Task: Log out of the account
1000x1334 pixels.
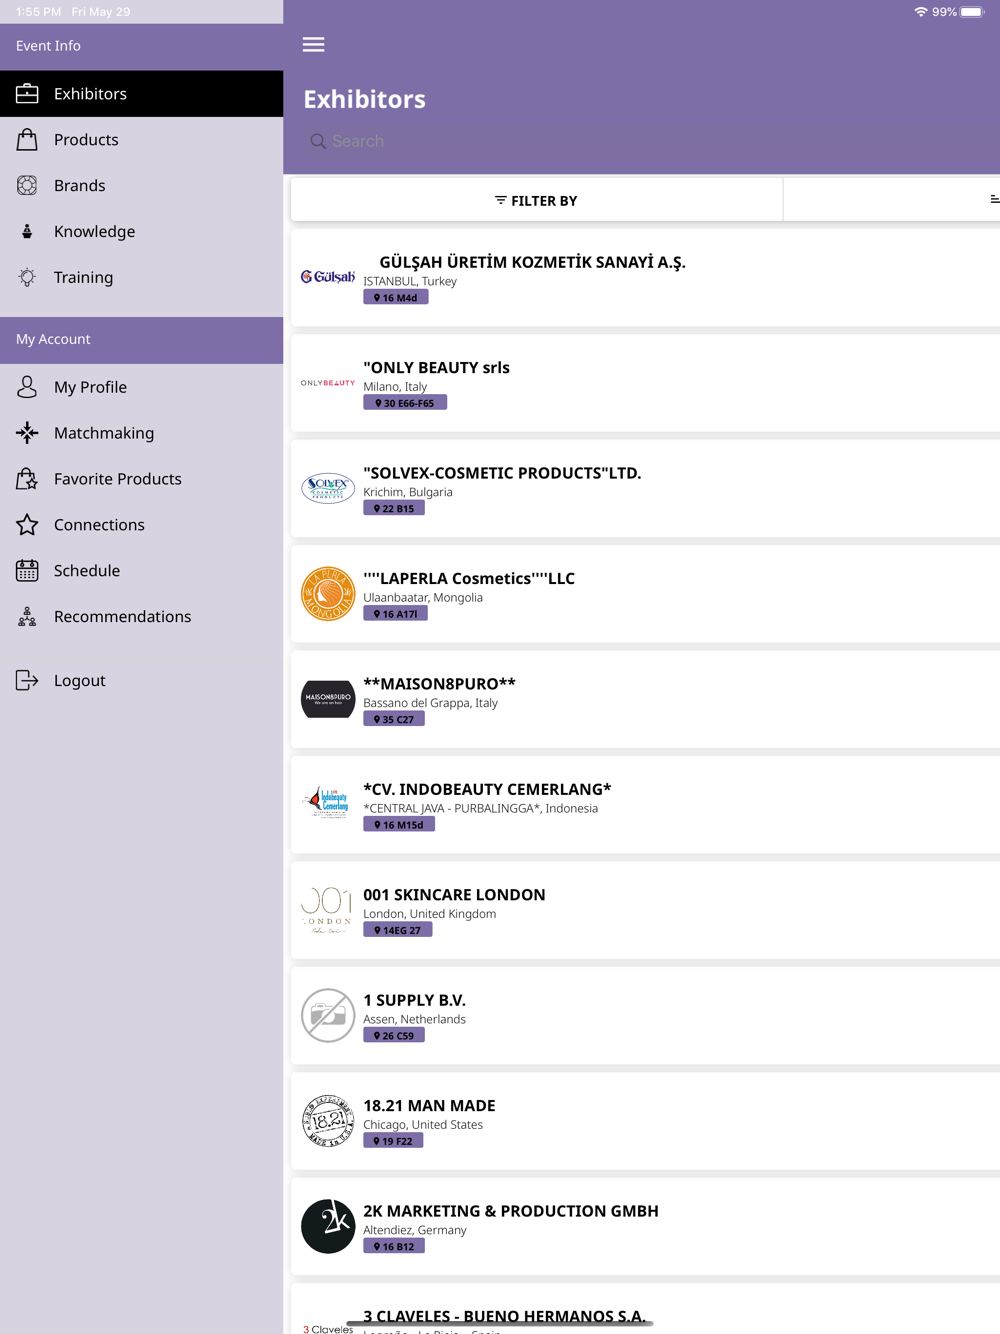Action: coord(142,681)
